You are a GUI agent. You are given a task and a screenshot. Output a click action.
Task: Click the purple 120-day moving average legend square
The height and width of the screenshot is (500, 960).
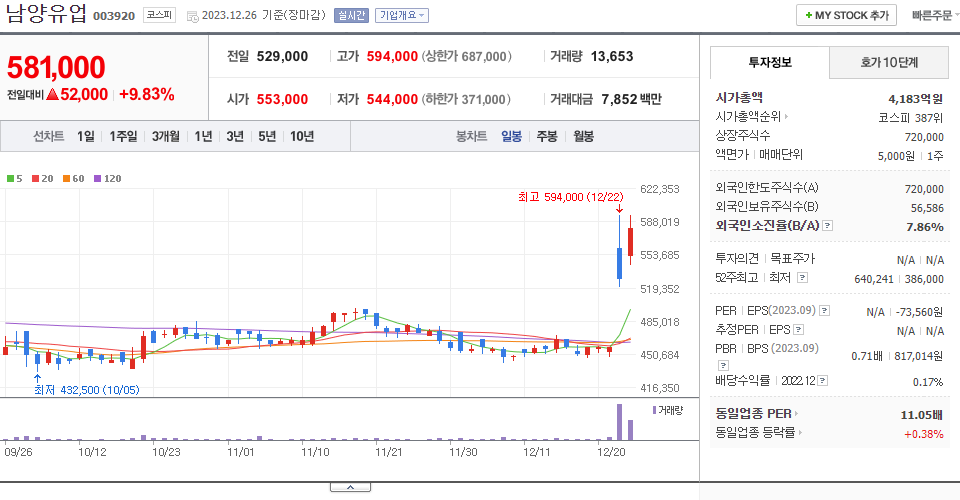[x=97, y=179]
